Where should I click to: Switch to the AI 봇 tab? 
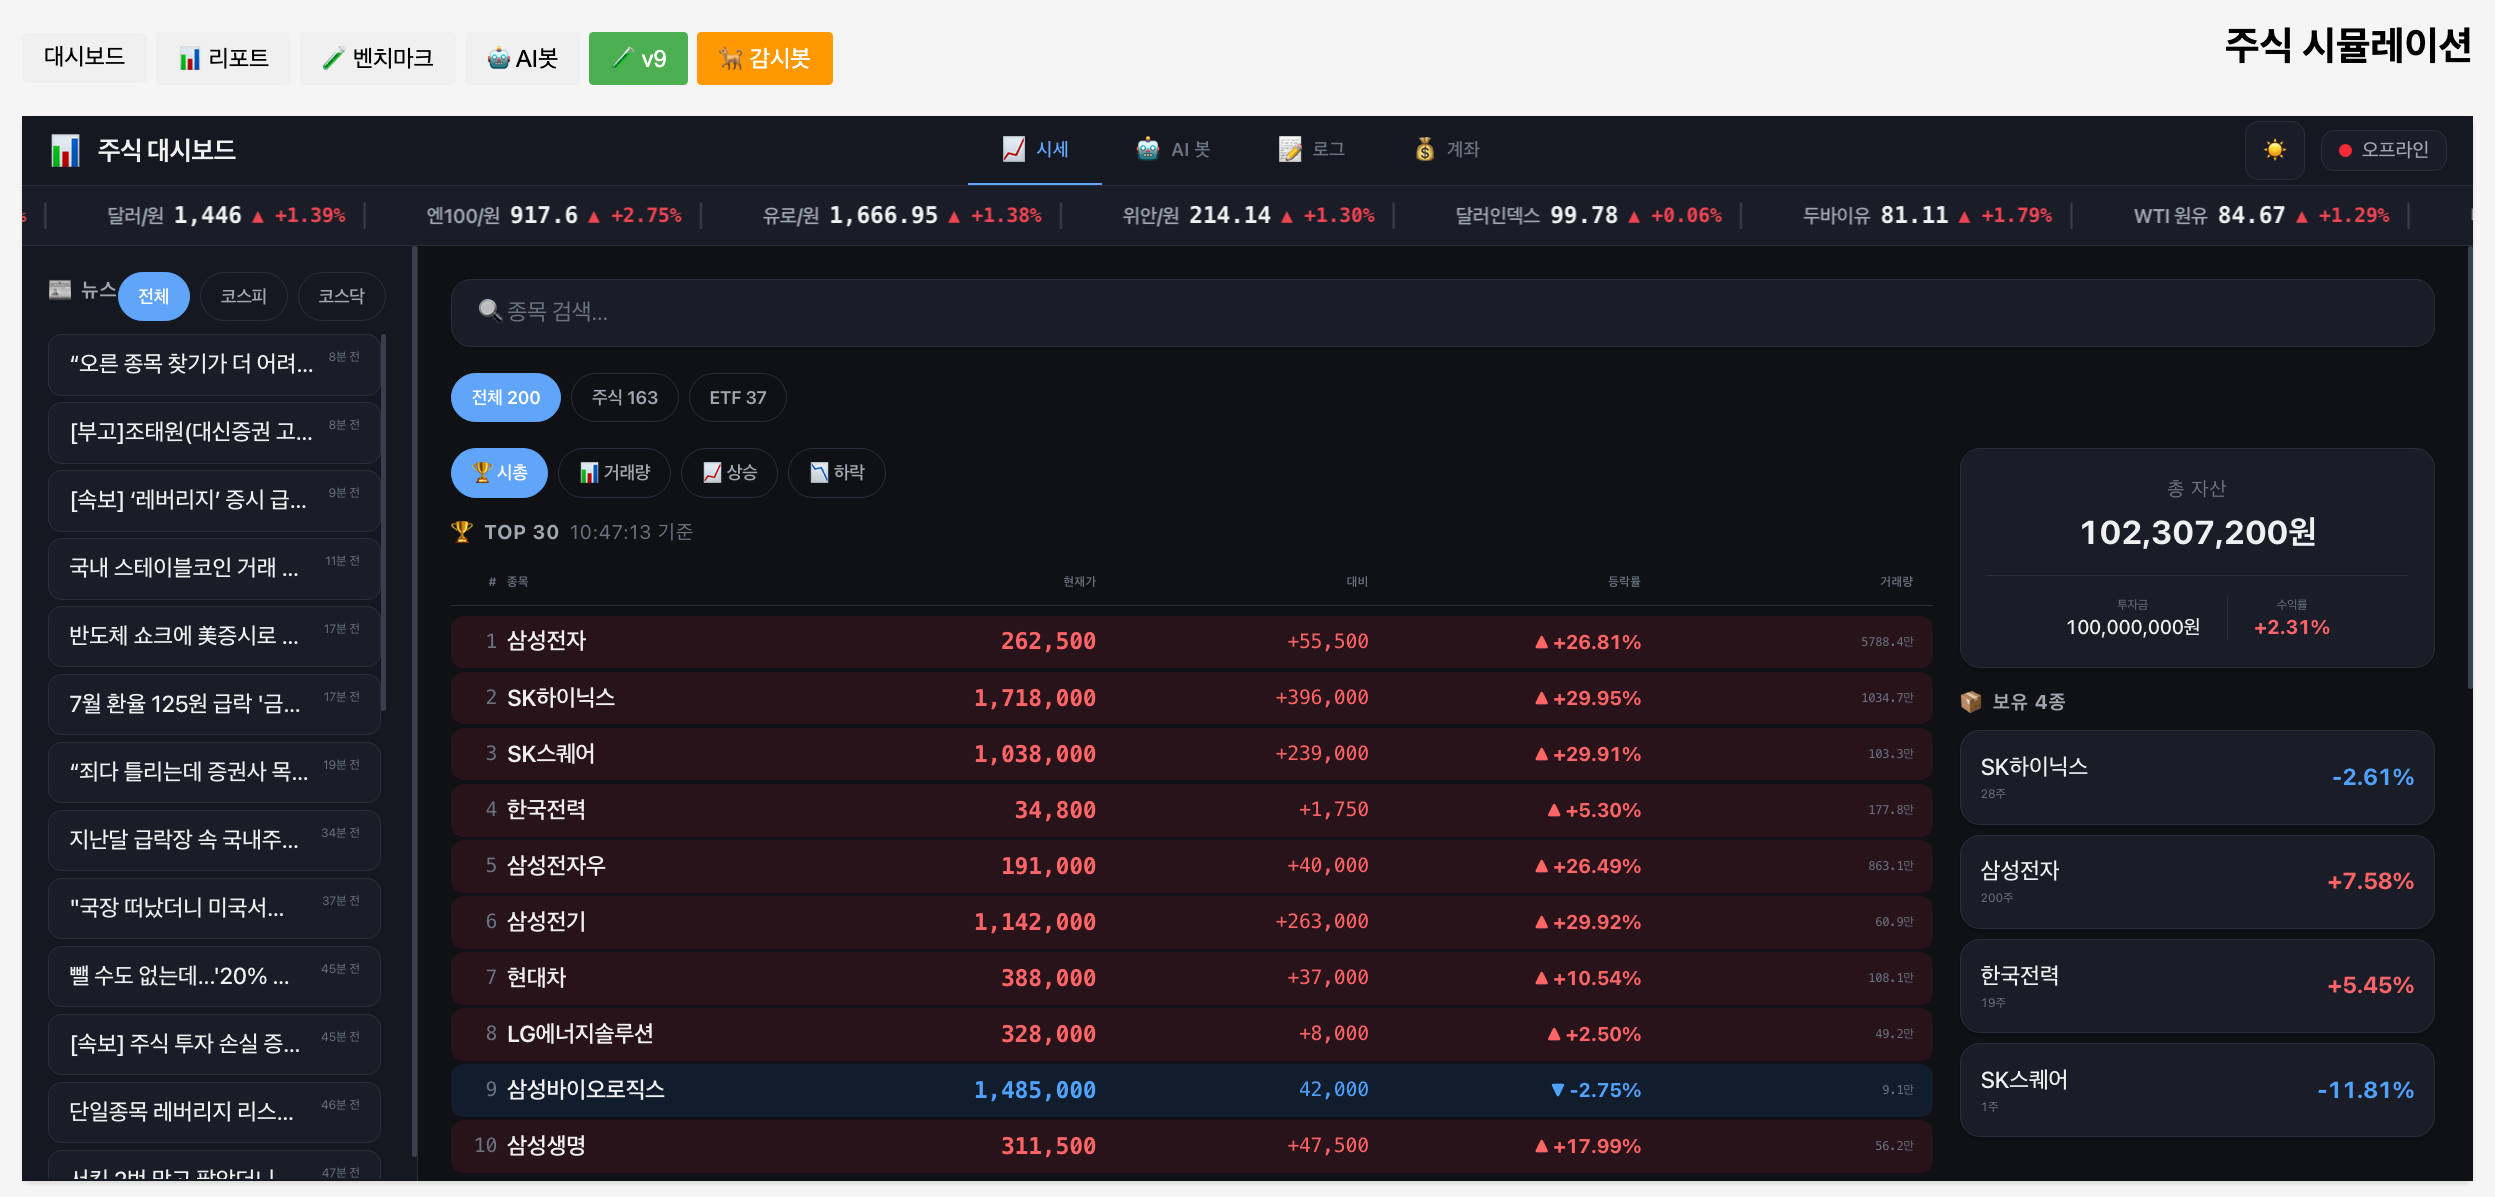tap(1173, 150)
